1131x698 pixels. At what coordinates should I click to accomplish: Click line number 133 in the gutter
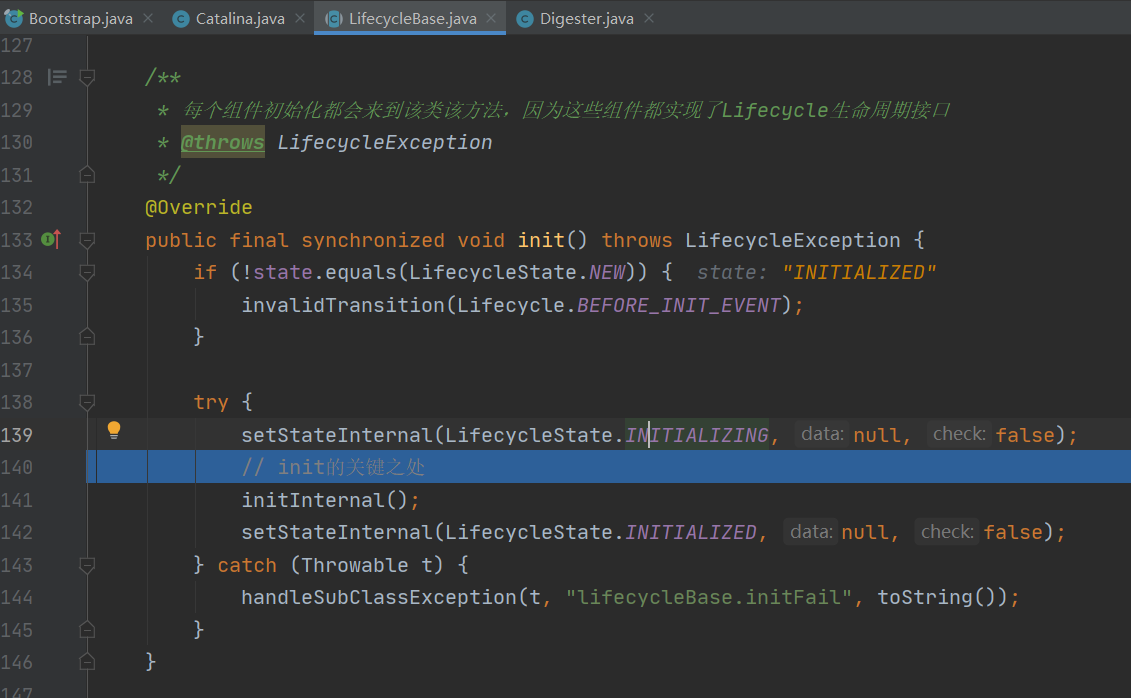(x=17, y=240)
